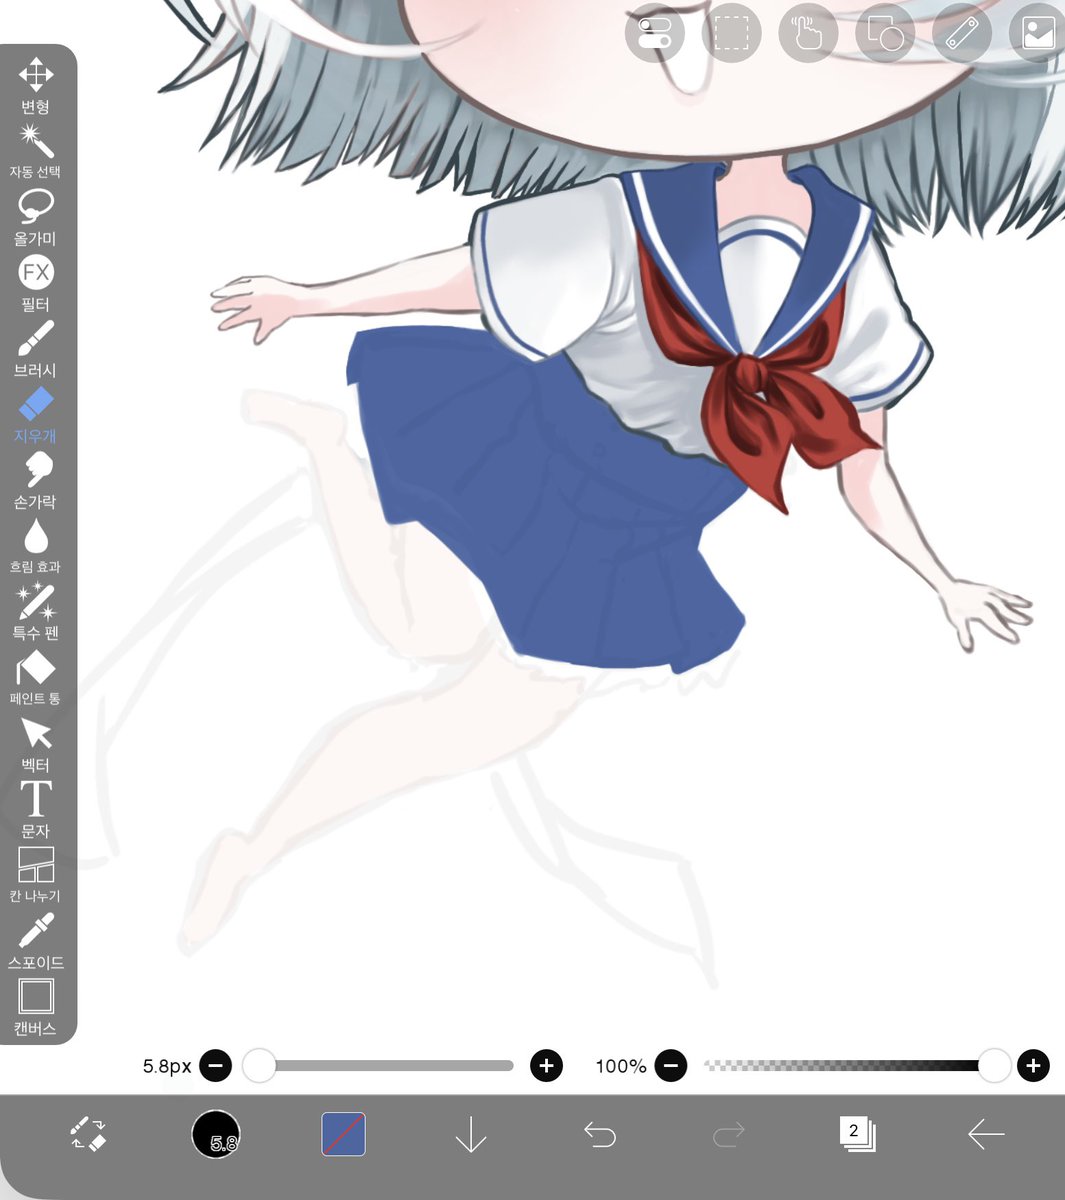Screen dimensions: 1065x1200
Task: Open the Canvas (캔버스) tool
Action: (36, 1007)
